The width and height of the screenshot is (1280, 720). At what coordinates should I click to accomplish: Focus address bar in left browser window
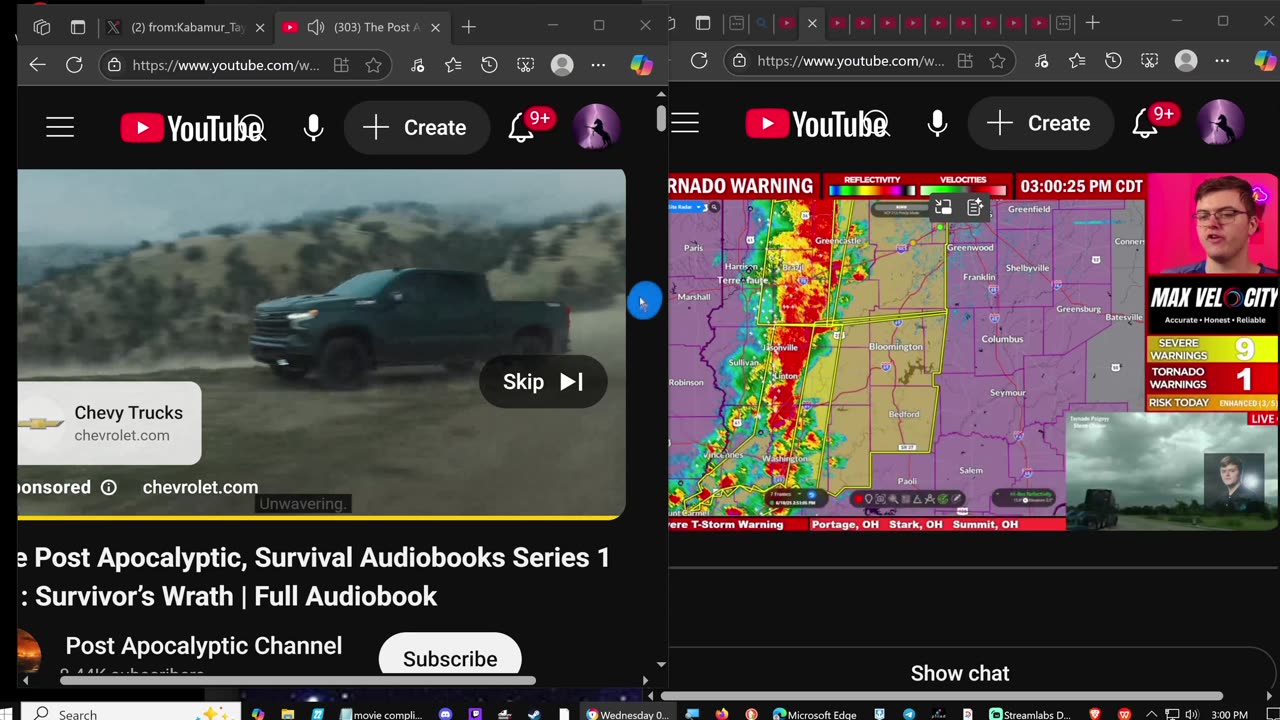pyautogui.click(x=225, y=65)
